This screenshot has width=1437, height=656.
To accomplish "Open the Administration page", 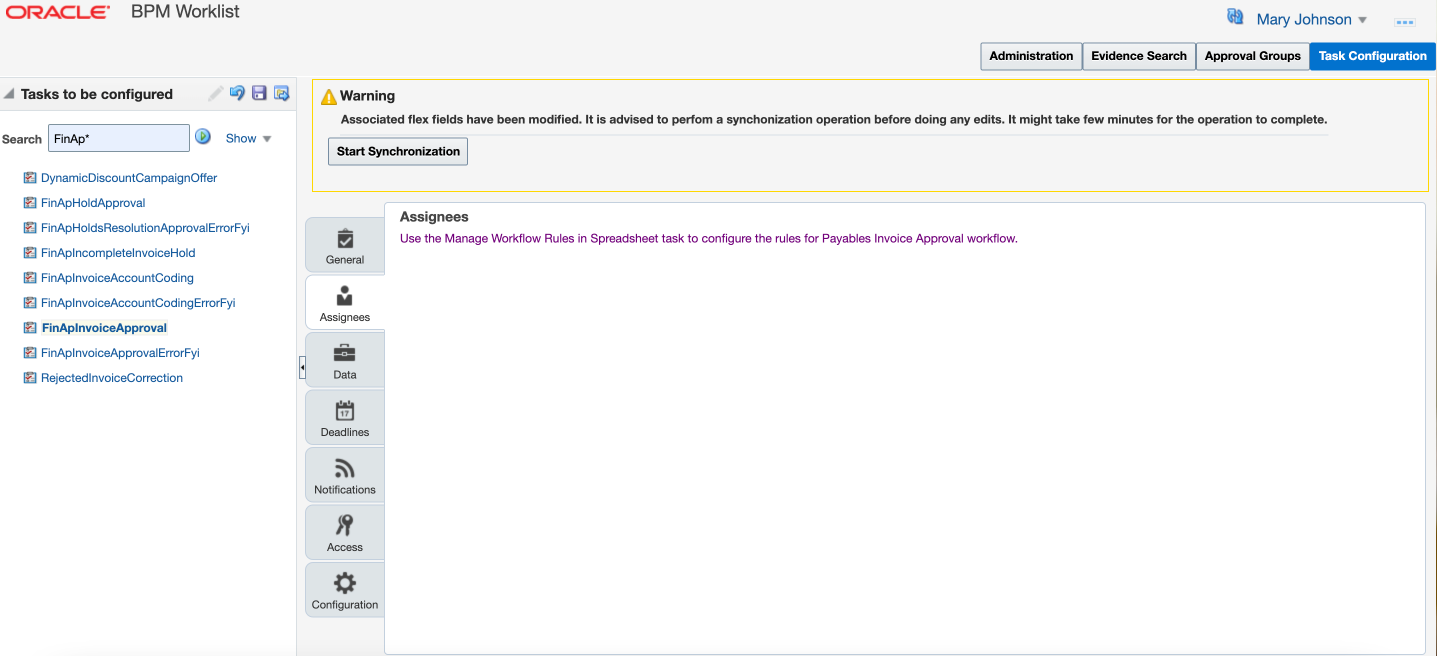I will (x=1031, y=56).
